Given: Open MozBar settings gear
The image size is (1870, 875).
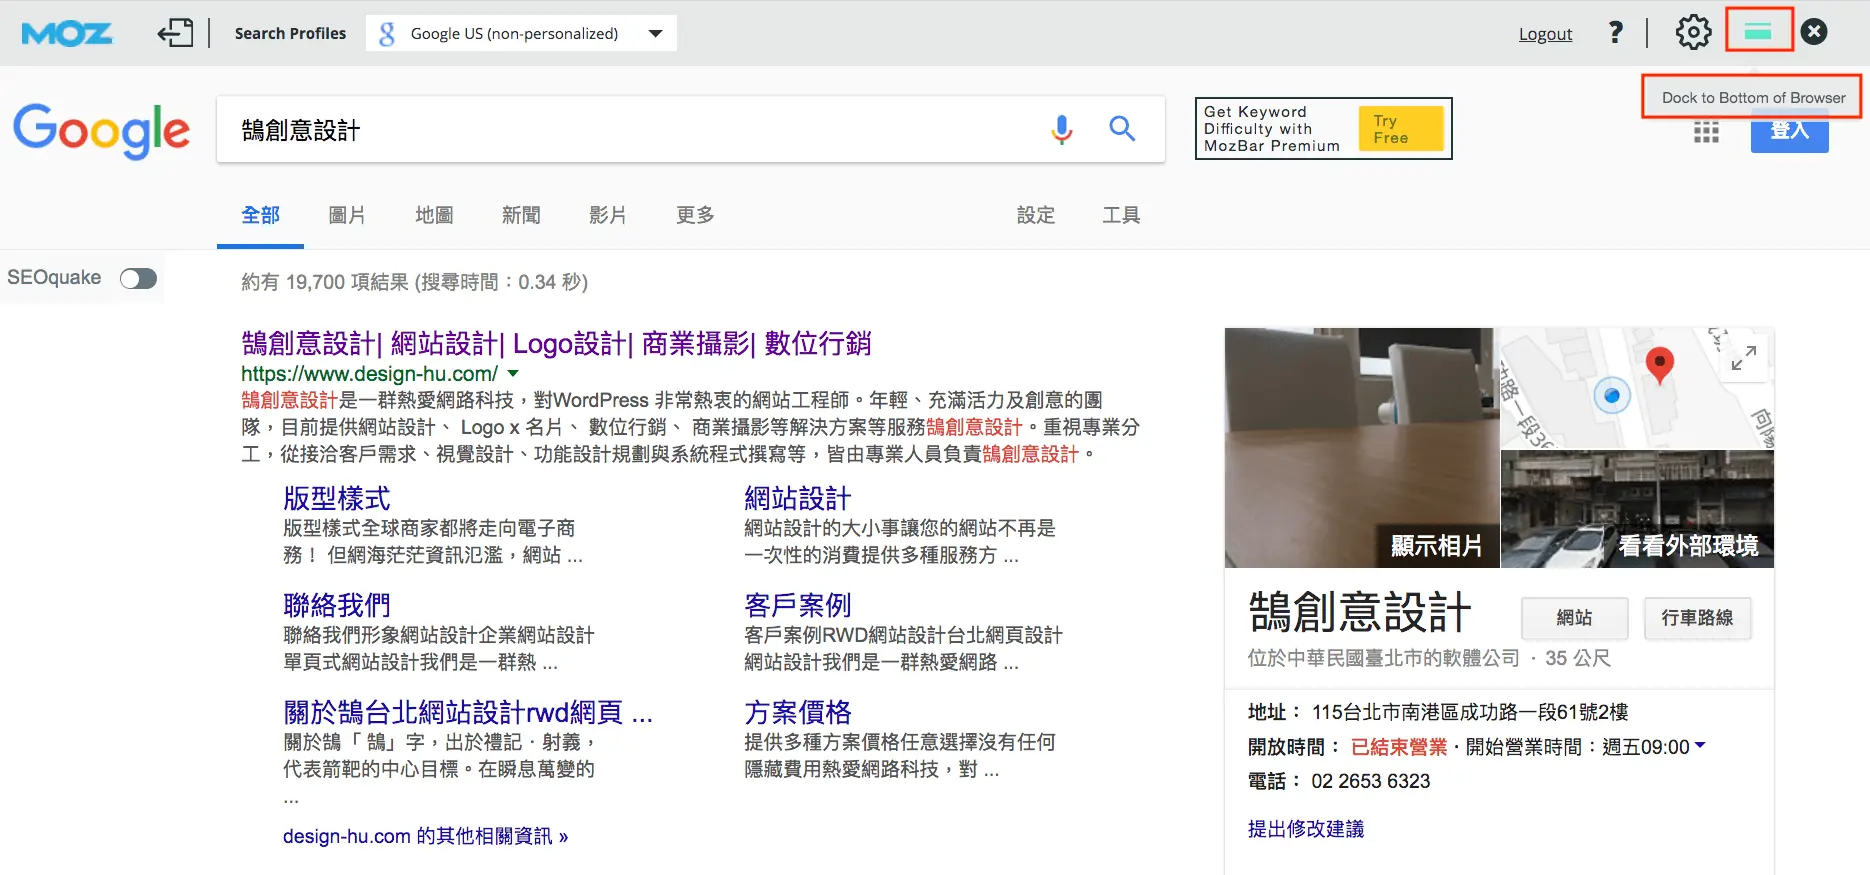Looking at the screenshot, I should pos(1693,33).
